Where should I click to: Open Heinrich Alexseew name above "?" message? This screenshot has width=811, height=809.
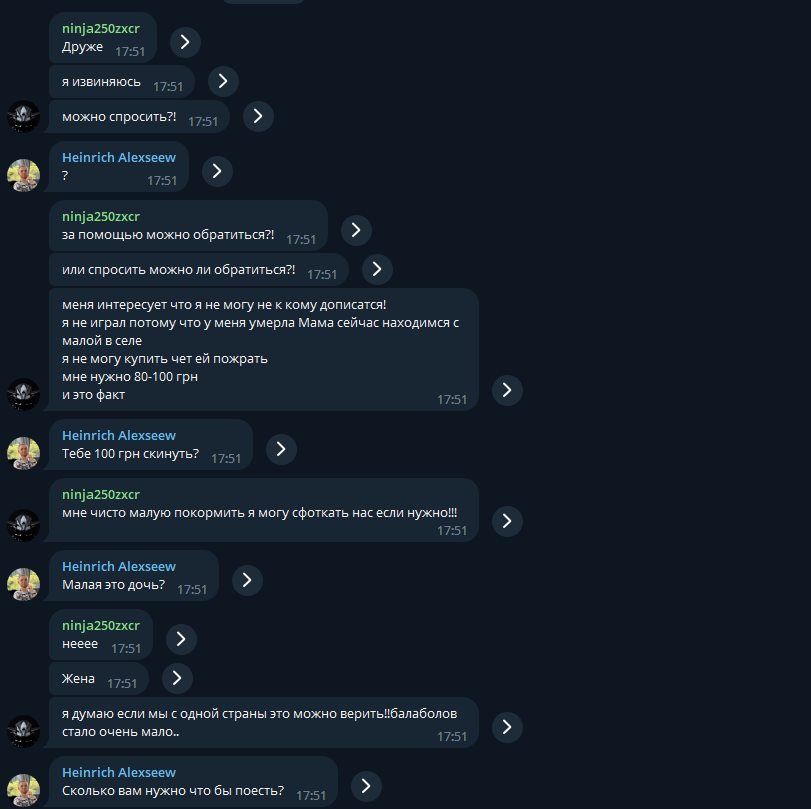coord(119,157)
